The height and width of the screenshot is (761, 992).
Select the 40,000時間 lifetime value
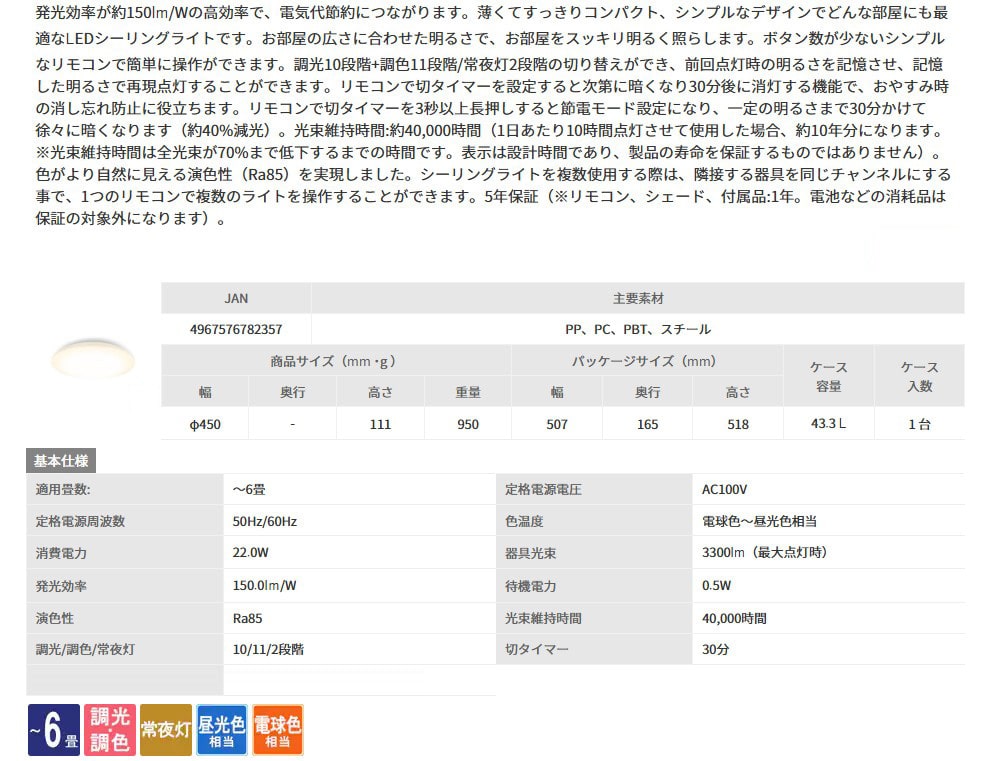734,618
